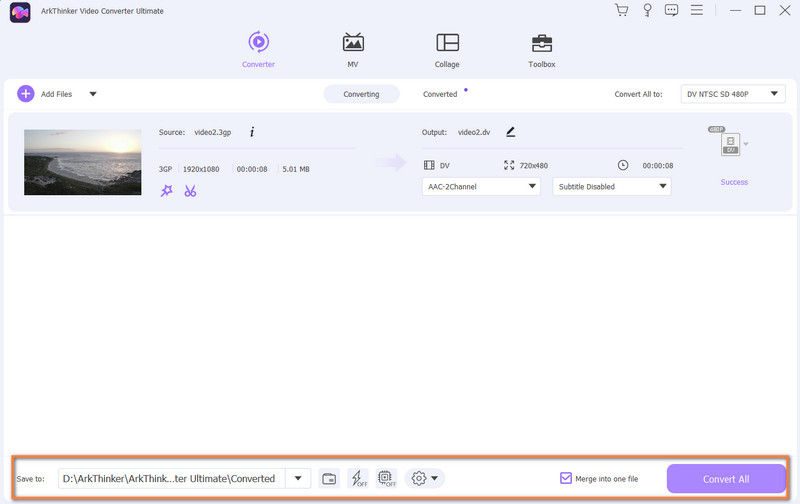Expand the Save to path dropdown
Image resolution: width=800 pixels, height=504 pixels.
pyautogui.click(x=298, y=478)
